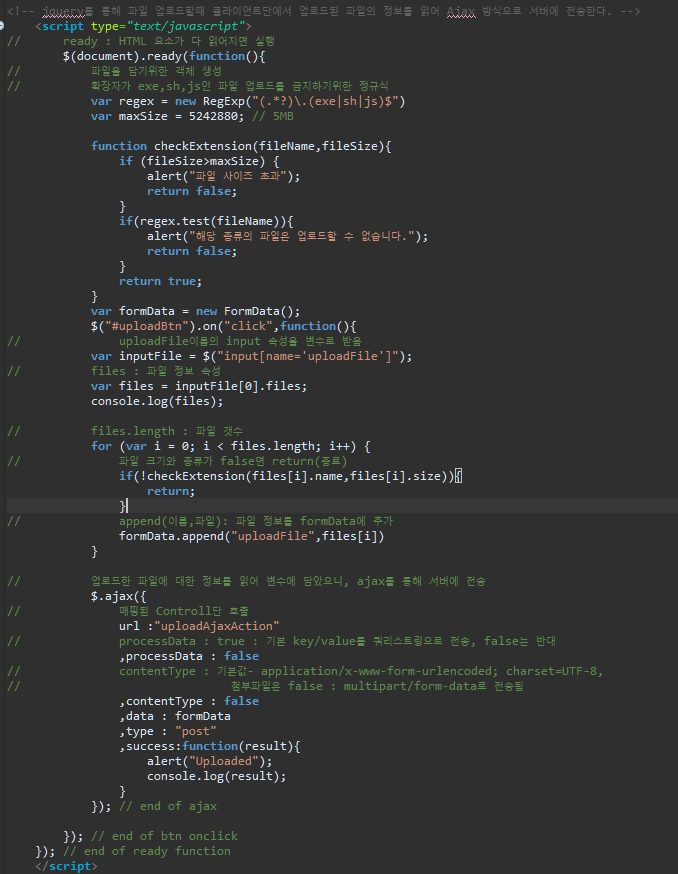Screen dimensions: 678x874
Task: Click the regex string "(.*?)\.(exe|sh|js)$"
Action: 325,101
